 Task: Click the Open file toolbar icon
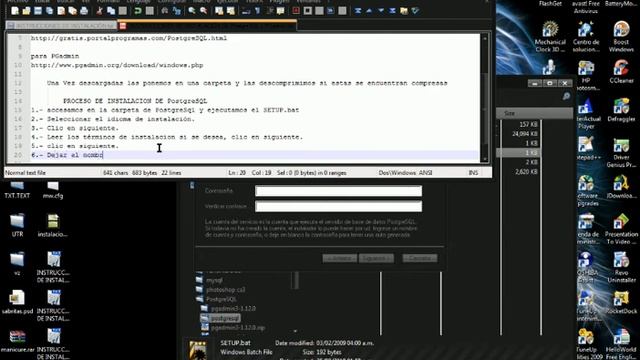(x=26, y=11)
